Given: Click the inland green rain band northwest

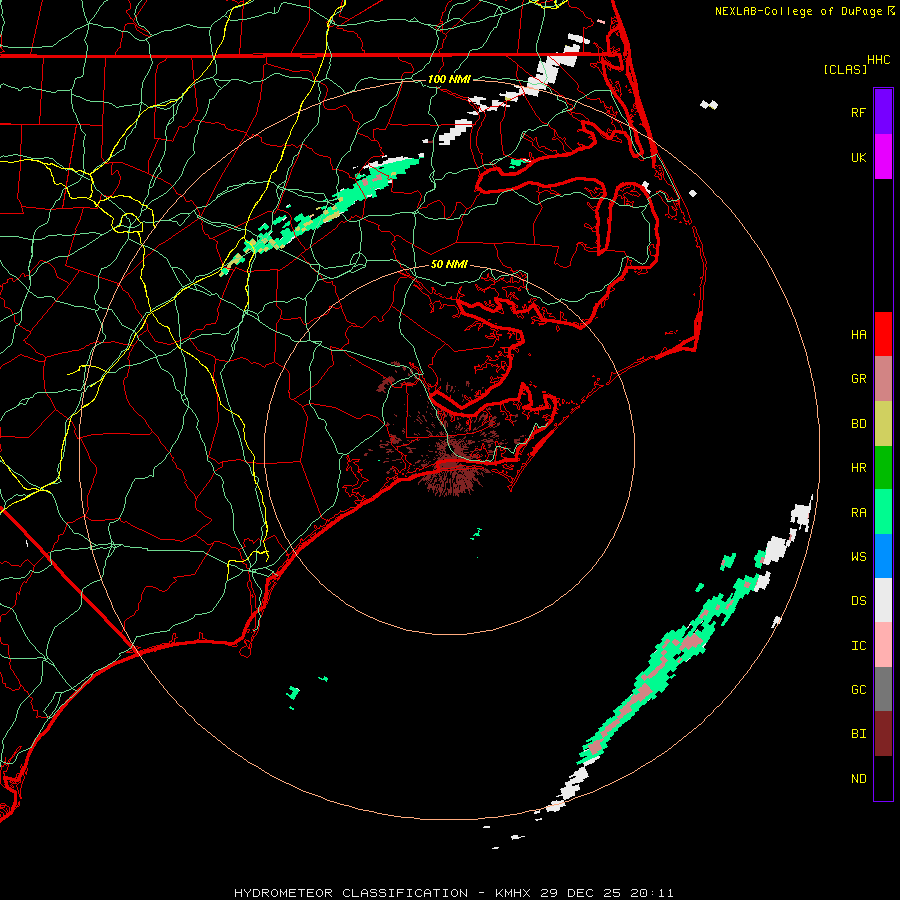Looking at the screenshot, I should tap(321, 215).
